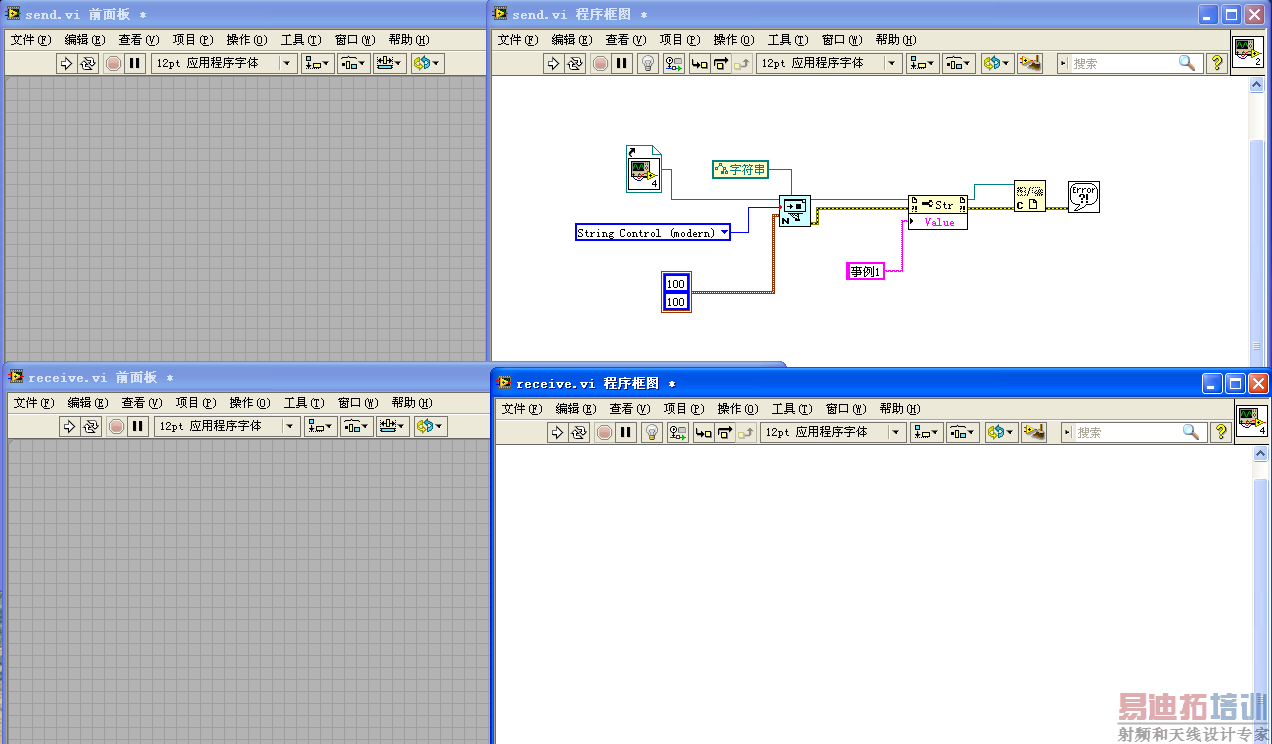The image size is (1272, 744).
Task: Abort execution in receive.vi block diagram
Action: (604, 432)
